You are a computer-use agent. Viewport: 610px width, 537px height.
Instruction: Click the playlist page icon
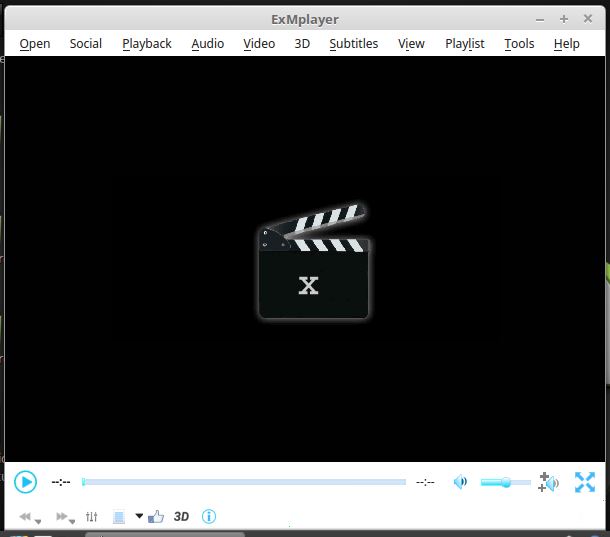pyautogui.click(x=119, y=517)
